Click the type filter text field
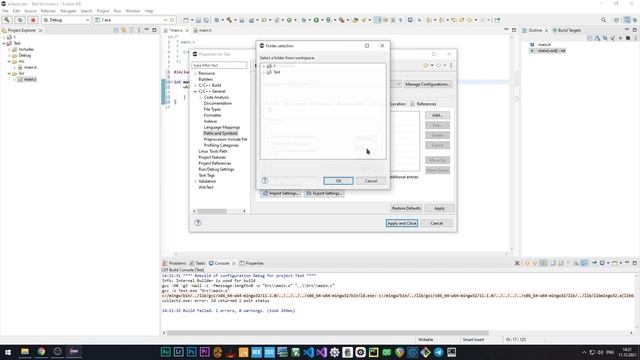The image size is (640, 360). tap(219, 65)
